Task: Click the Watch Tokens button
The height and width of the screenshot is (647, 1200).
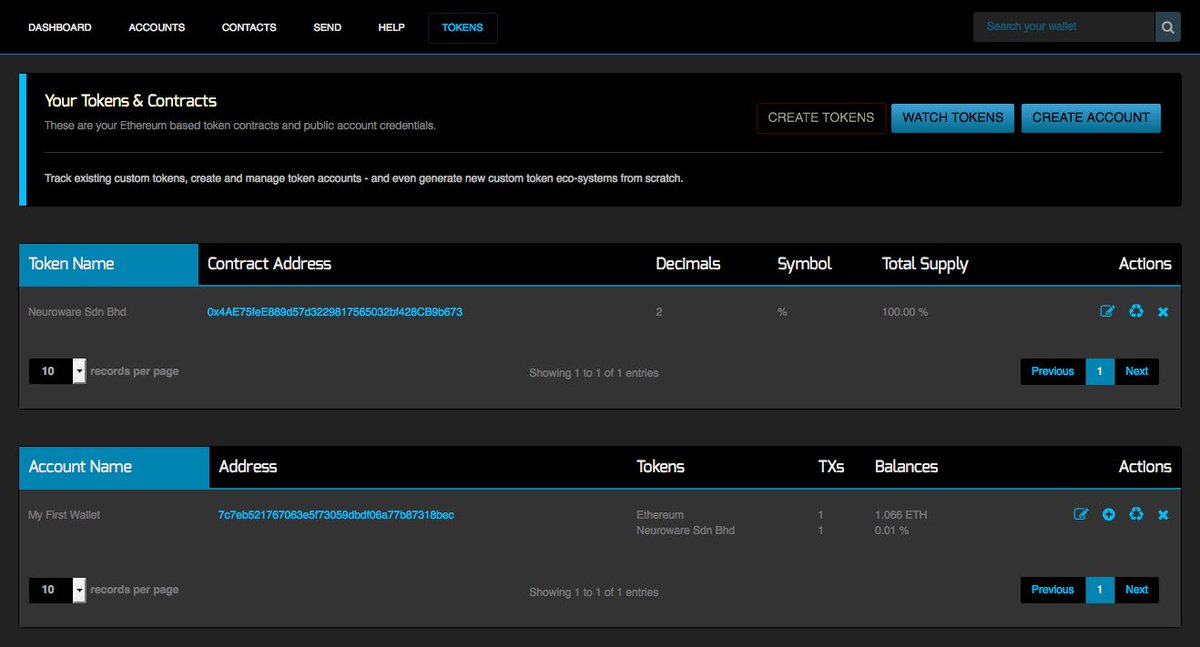Action: (953, 117)
